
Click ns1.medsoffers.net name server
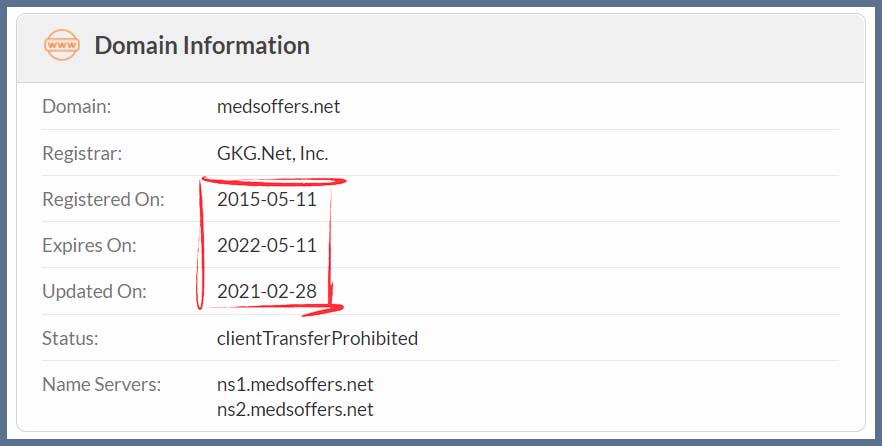pos(295,385)
